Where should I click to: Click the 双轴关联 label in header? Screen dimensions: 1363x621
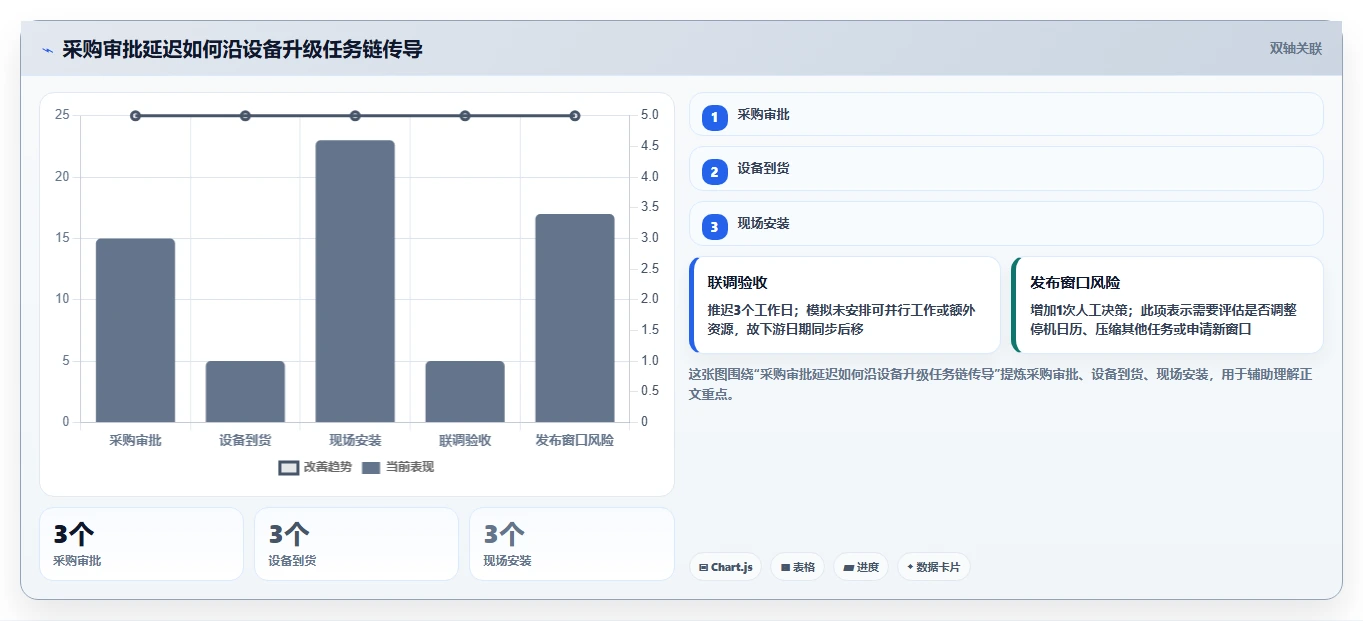coord(1295,49)
